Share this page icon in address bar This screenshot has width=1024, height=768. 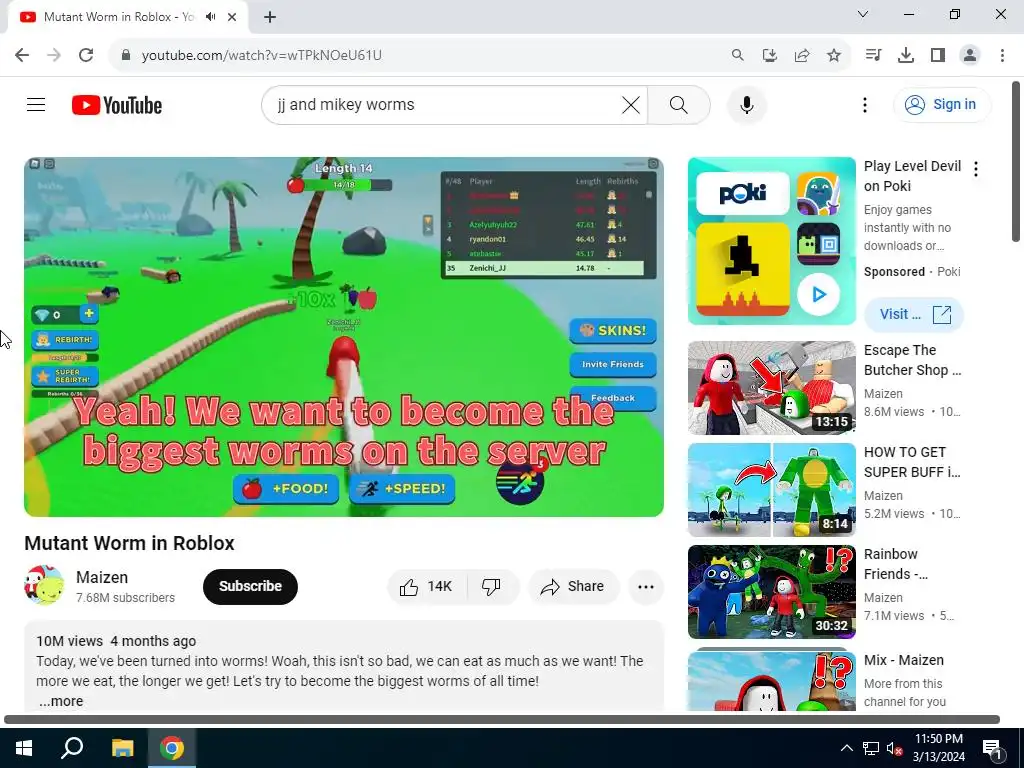coord(802,55)
